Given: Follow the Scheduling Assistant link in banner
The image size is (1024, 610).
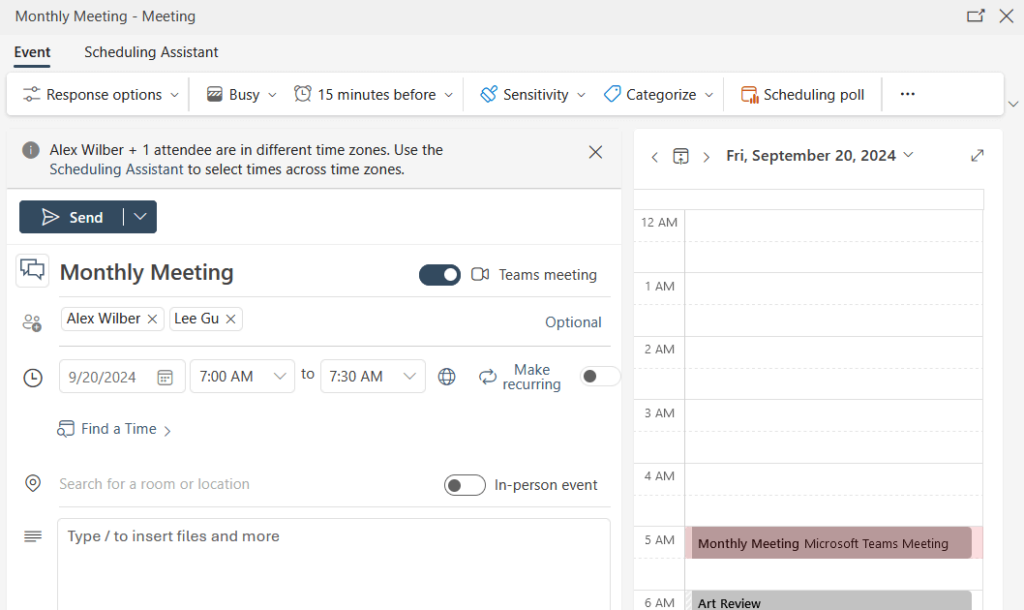Looking at the screenshot, I should point(116,170).
